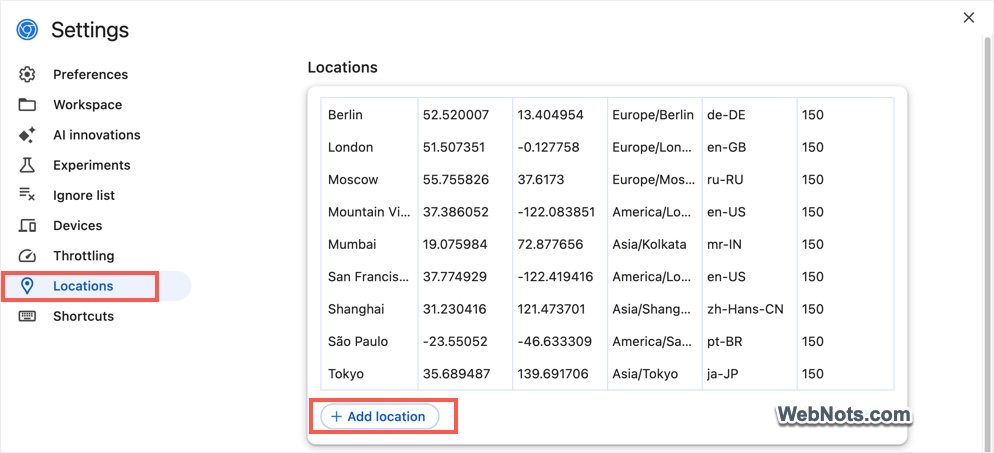Select the Locations tab label

pos(83,286)
